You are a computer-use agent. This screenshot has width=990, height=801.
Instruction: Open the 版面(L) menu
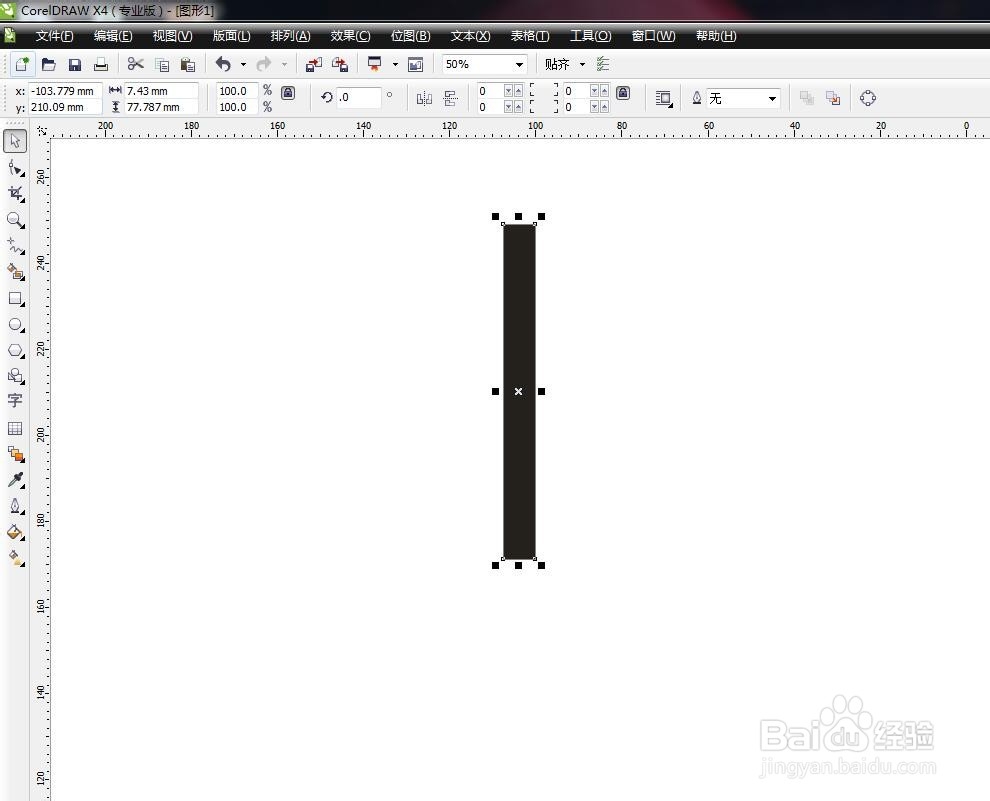(232, 36)
